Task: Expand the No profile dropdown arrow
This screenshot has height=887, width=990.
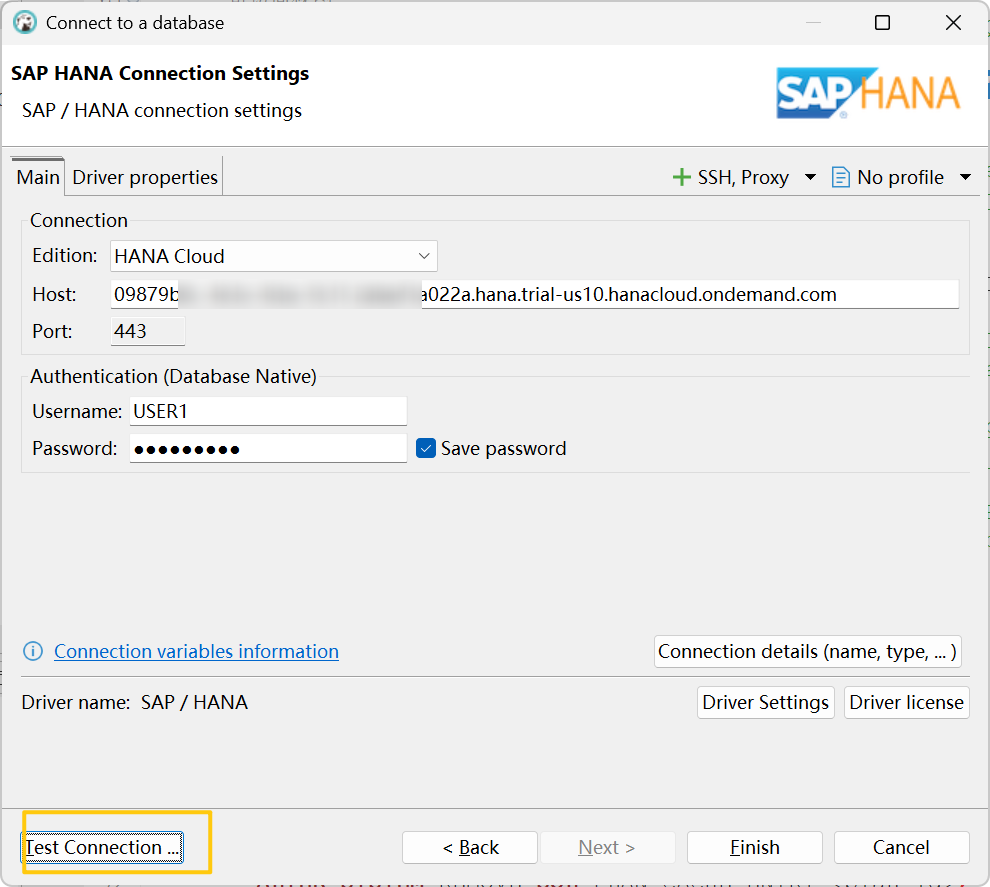Action: point(965,177)
